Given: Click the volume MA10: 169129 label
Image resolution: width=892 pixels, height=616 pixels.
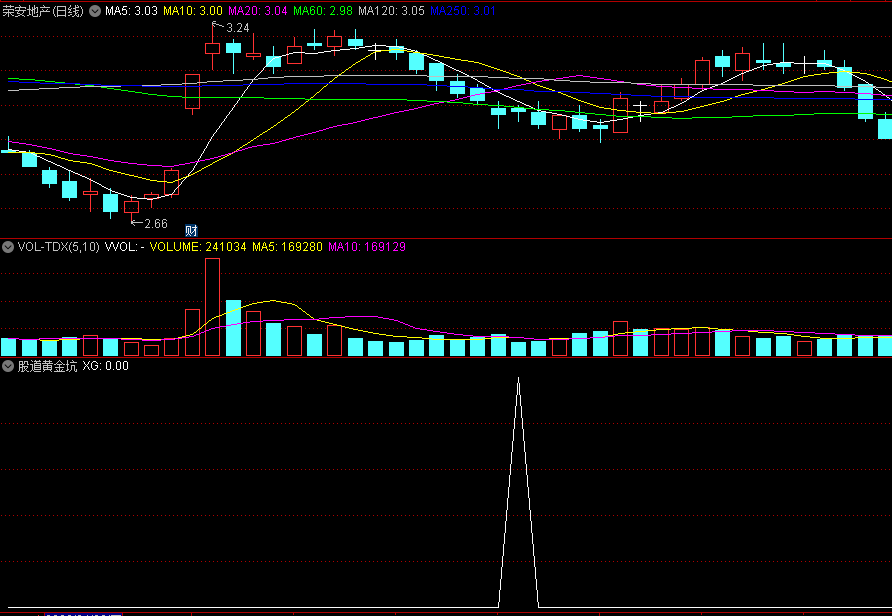Looking at the screenshot, I should click(367, 247).
